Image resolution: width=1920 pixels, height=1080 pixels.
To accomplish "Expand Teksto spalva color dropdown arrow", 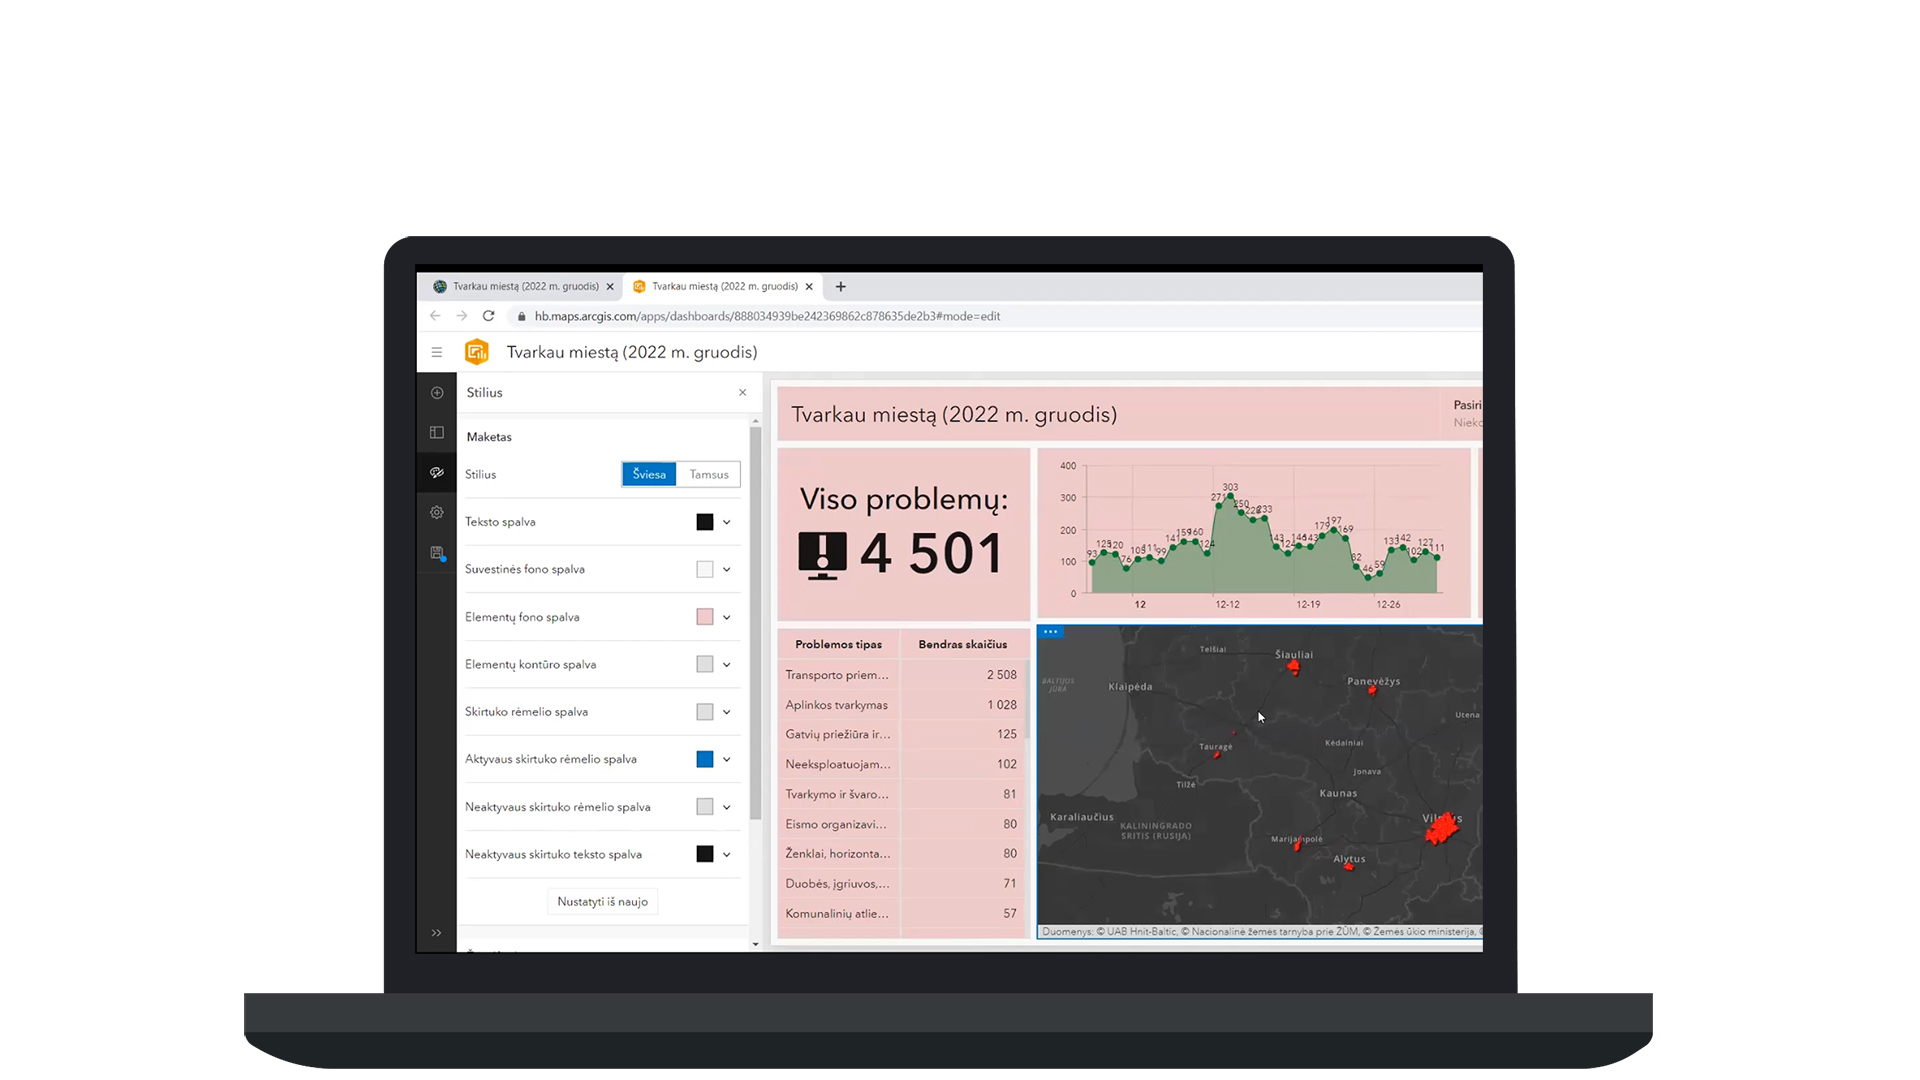I will [727, 522].
